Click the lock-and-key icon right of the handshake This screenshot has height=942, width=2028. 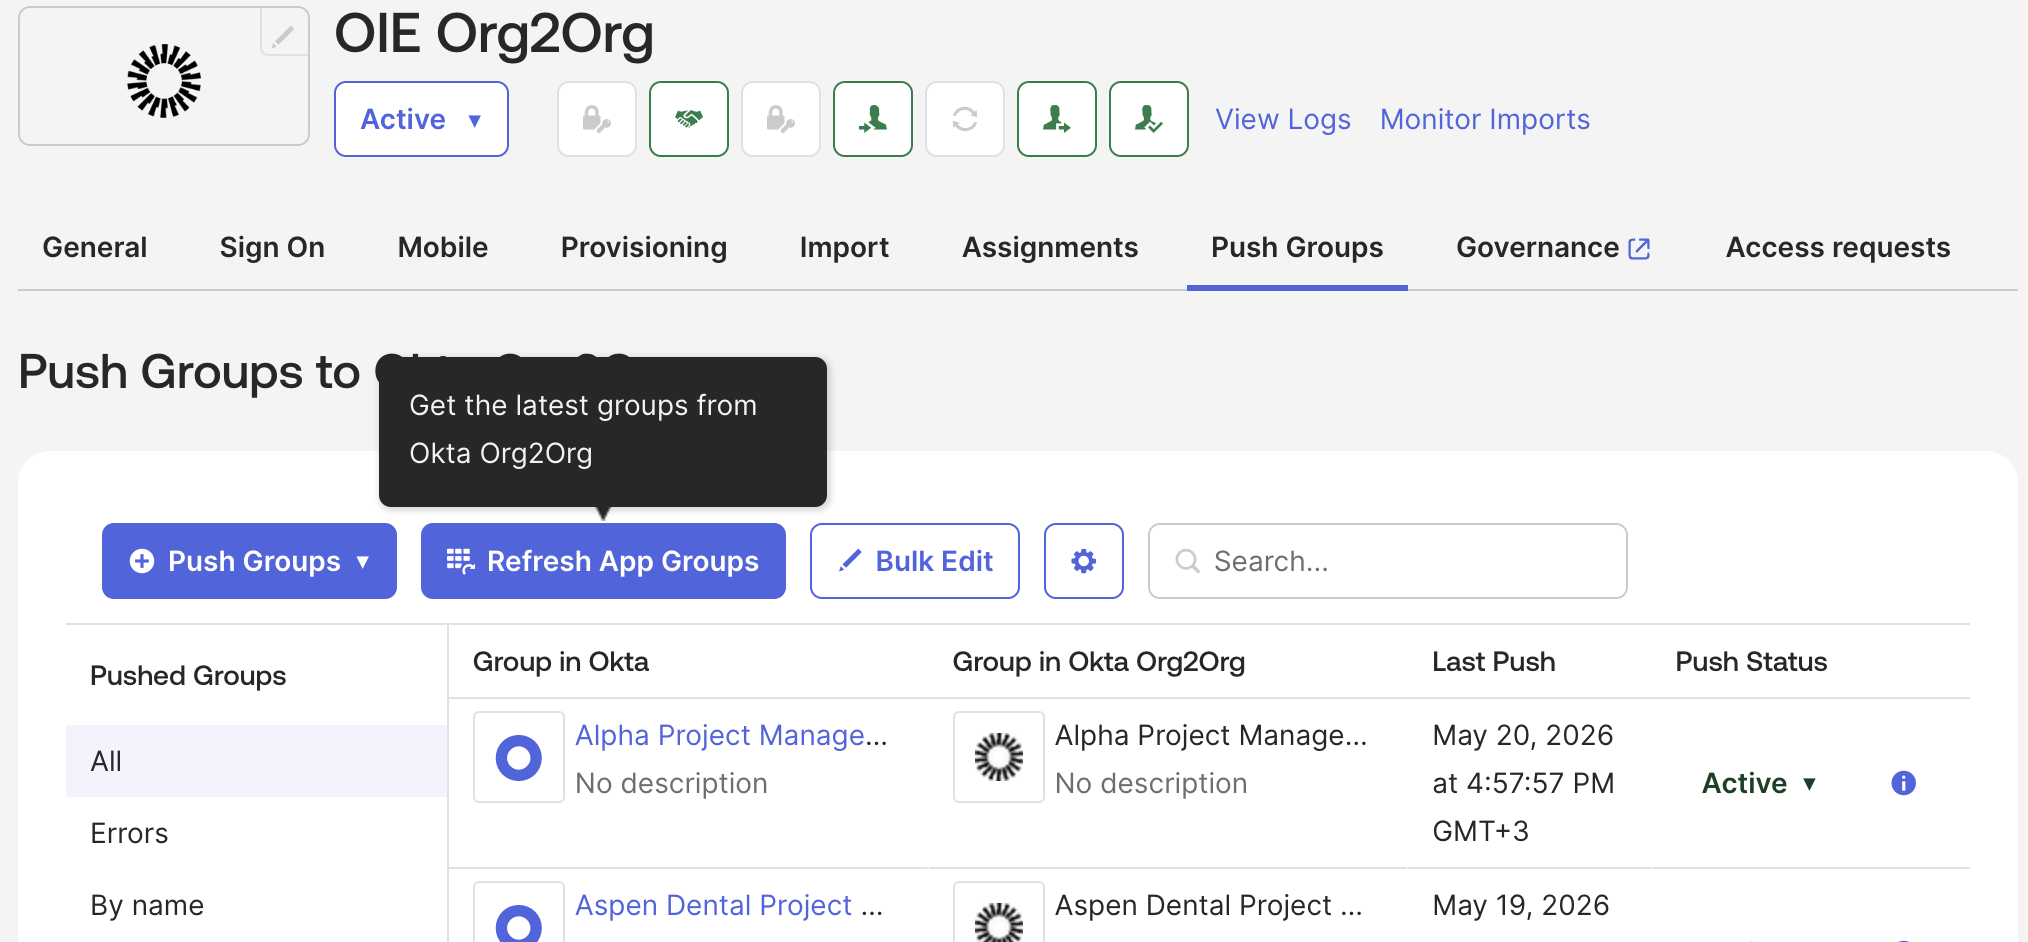click(781, 119)
